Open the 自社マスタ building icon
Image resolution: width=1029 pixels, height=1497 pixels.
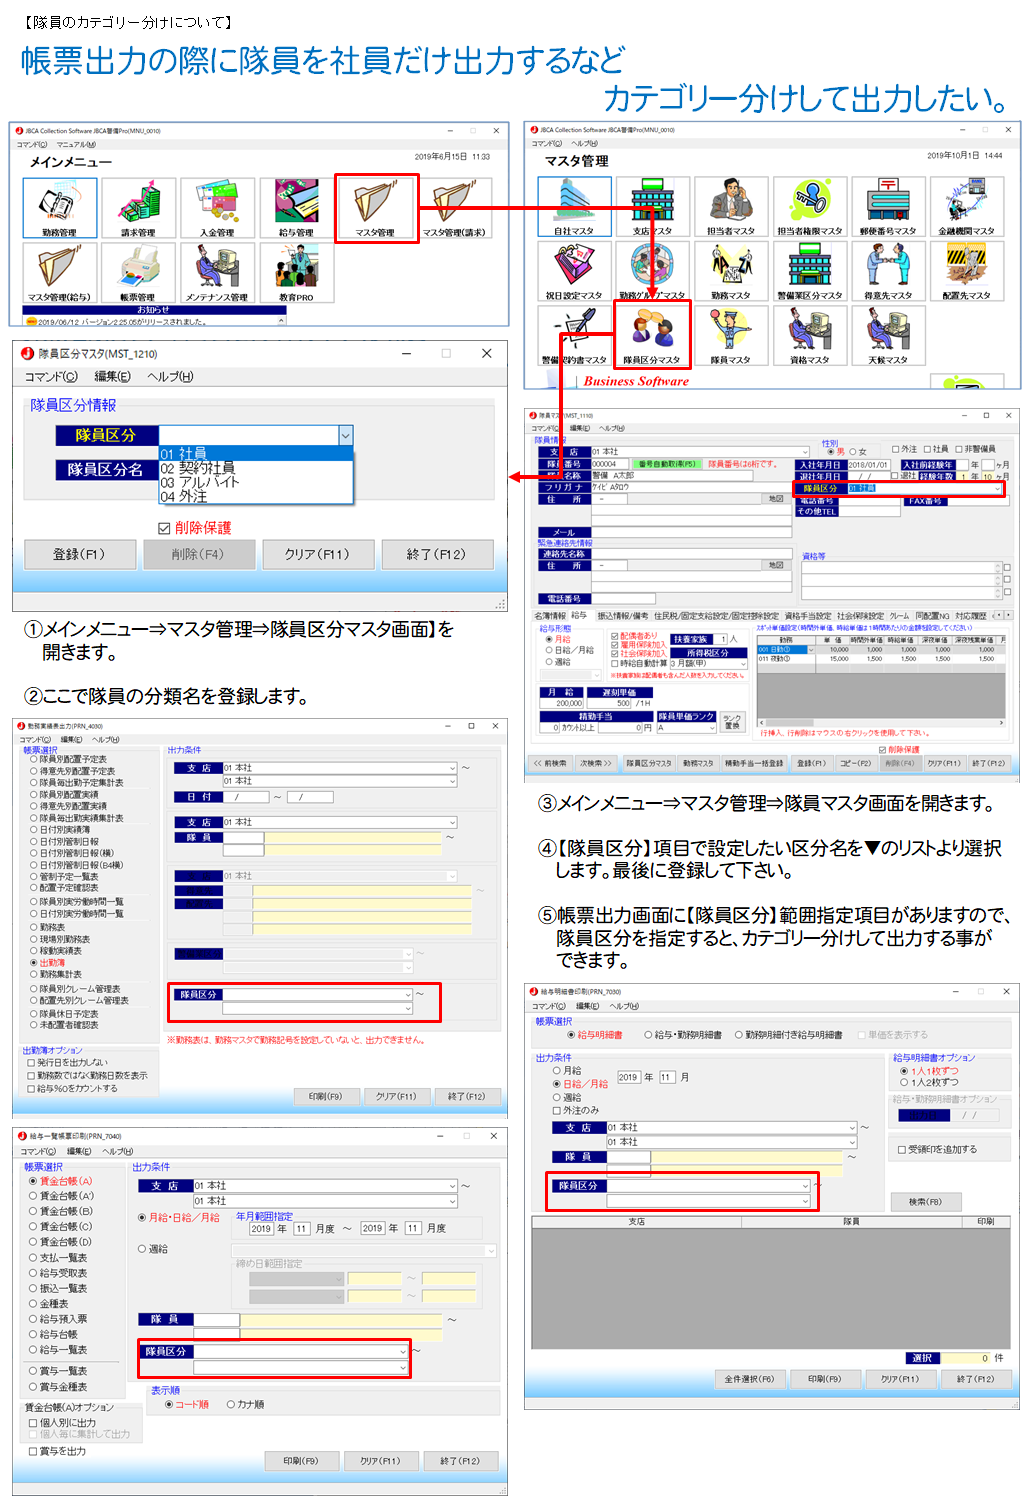click(574, 205)
